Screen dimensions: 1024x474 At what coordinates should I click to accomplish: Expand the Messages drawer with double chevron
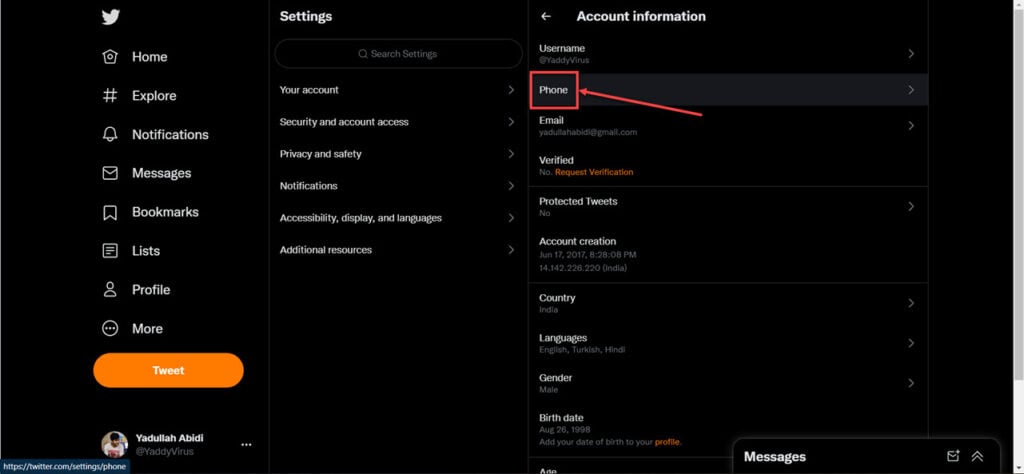978,456
